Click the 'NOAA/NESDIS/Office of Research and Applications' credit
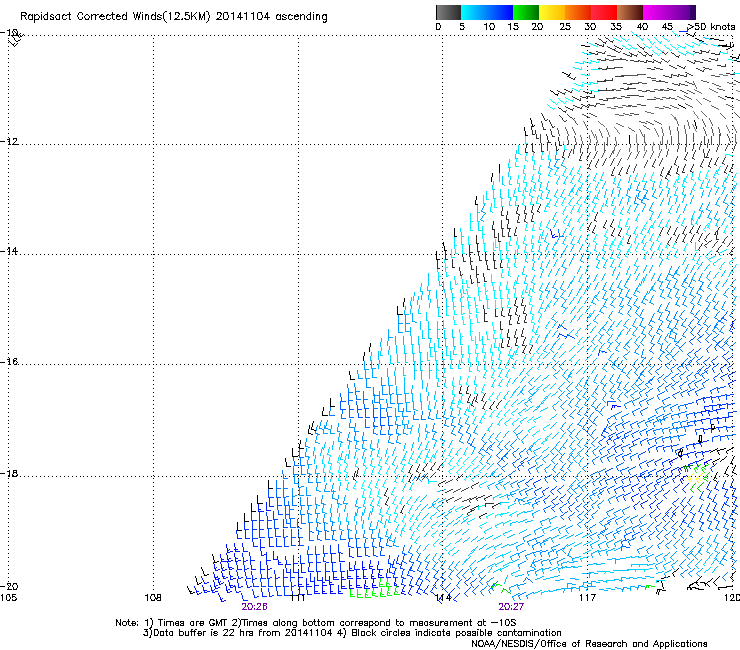This screenshot has height=650, width=740. (x=589, y=644)
